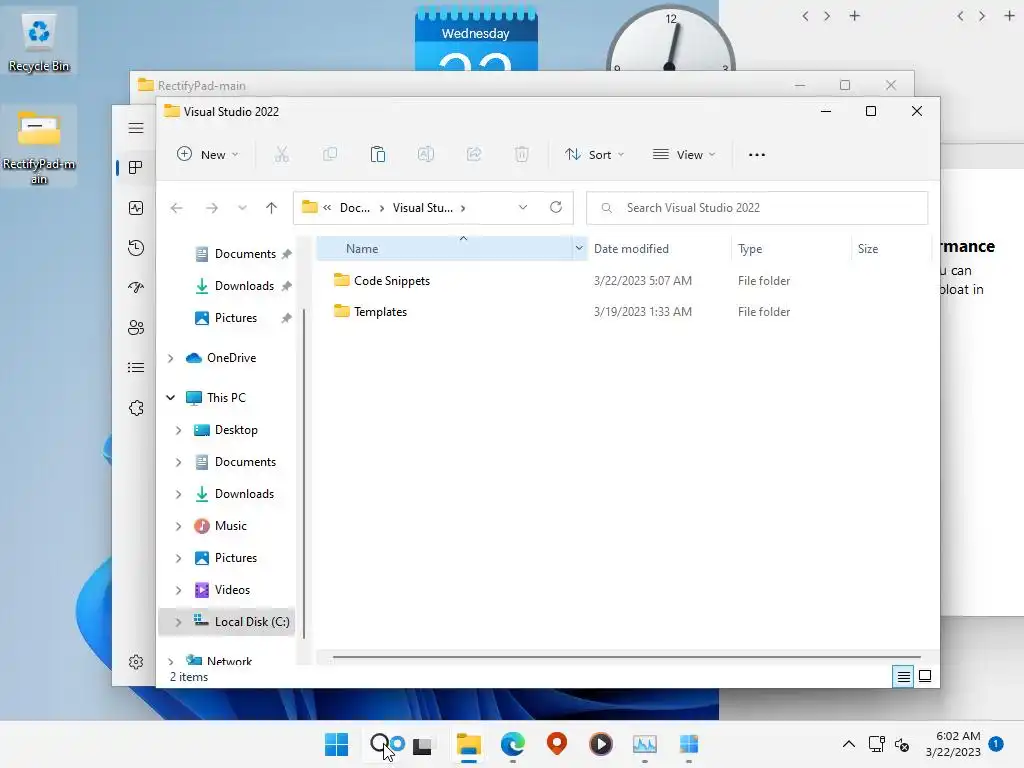Open the activity pulse icon in sidebar
1024x768 pixels.
coord(136,208)
